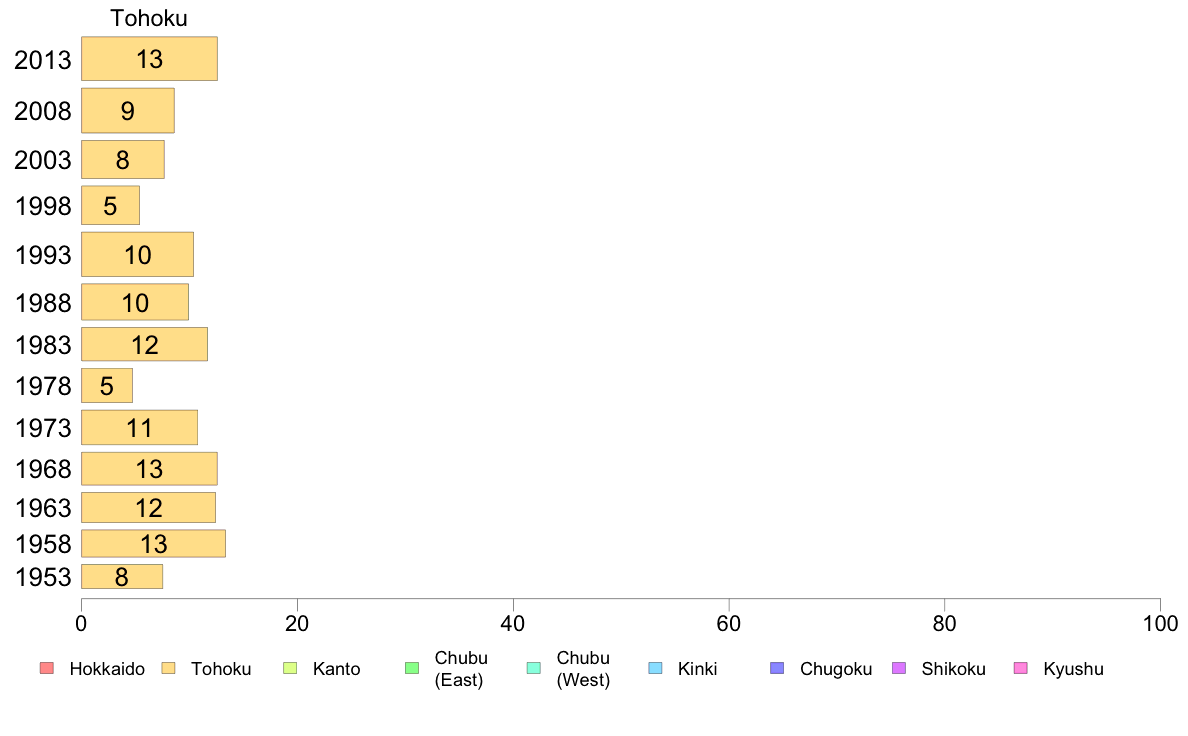Click the Kanto yellow-green legend swatch
The width and height of the screenshot is (1188, 736).
click(289, 668)
